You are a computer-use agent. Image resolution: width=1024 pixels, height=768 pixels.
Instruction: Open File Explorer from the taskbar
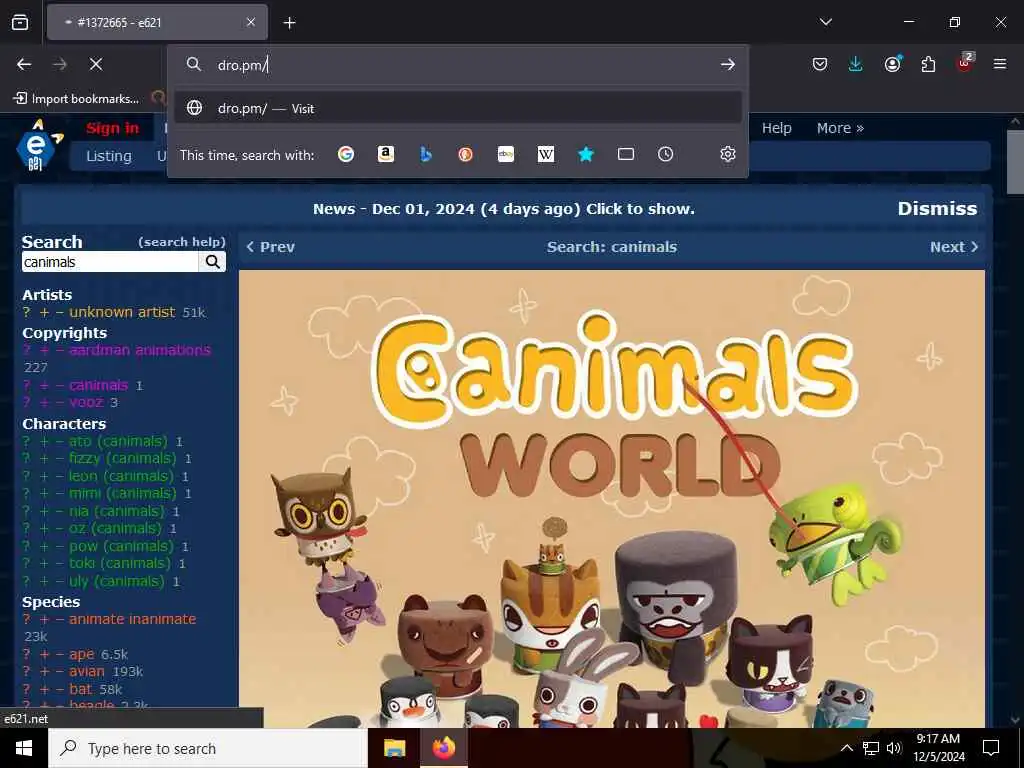pos(394,748)
